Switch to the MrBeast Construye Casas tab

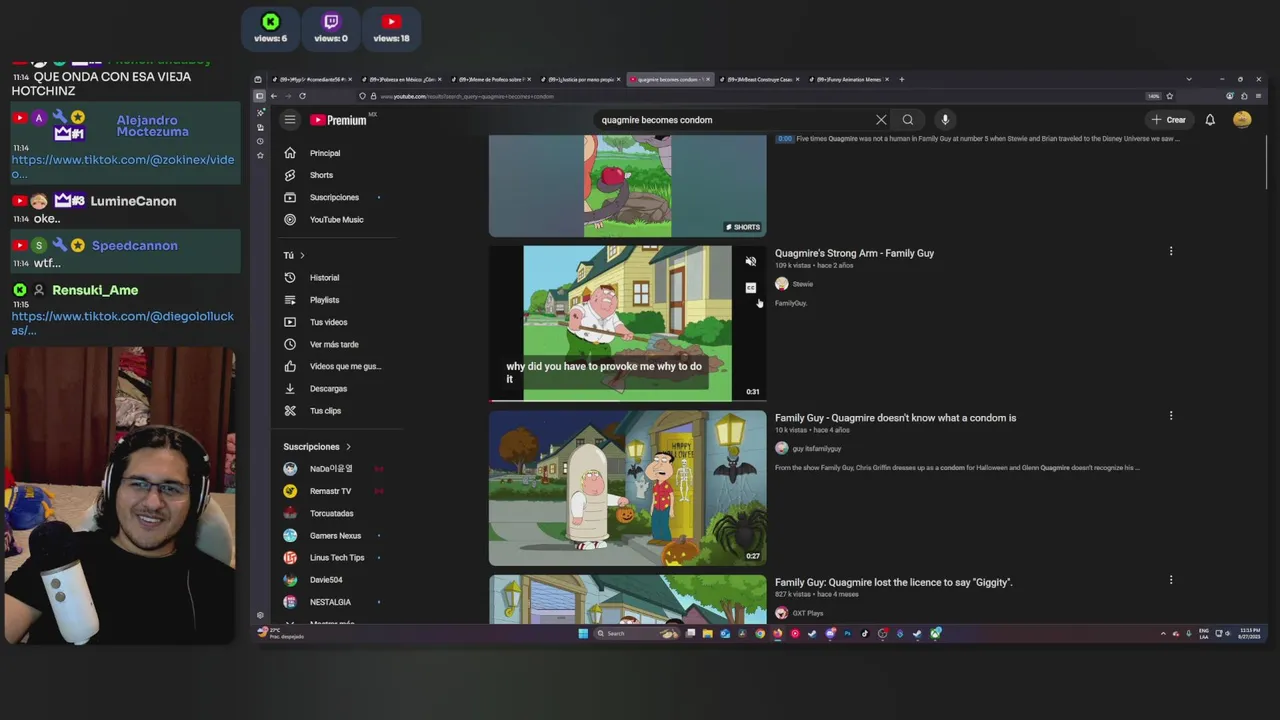coord(761,79)
